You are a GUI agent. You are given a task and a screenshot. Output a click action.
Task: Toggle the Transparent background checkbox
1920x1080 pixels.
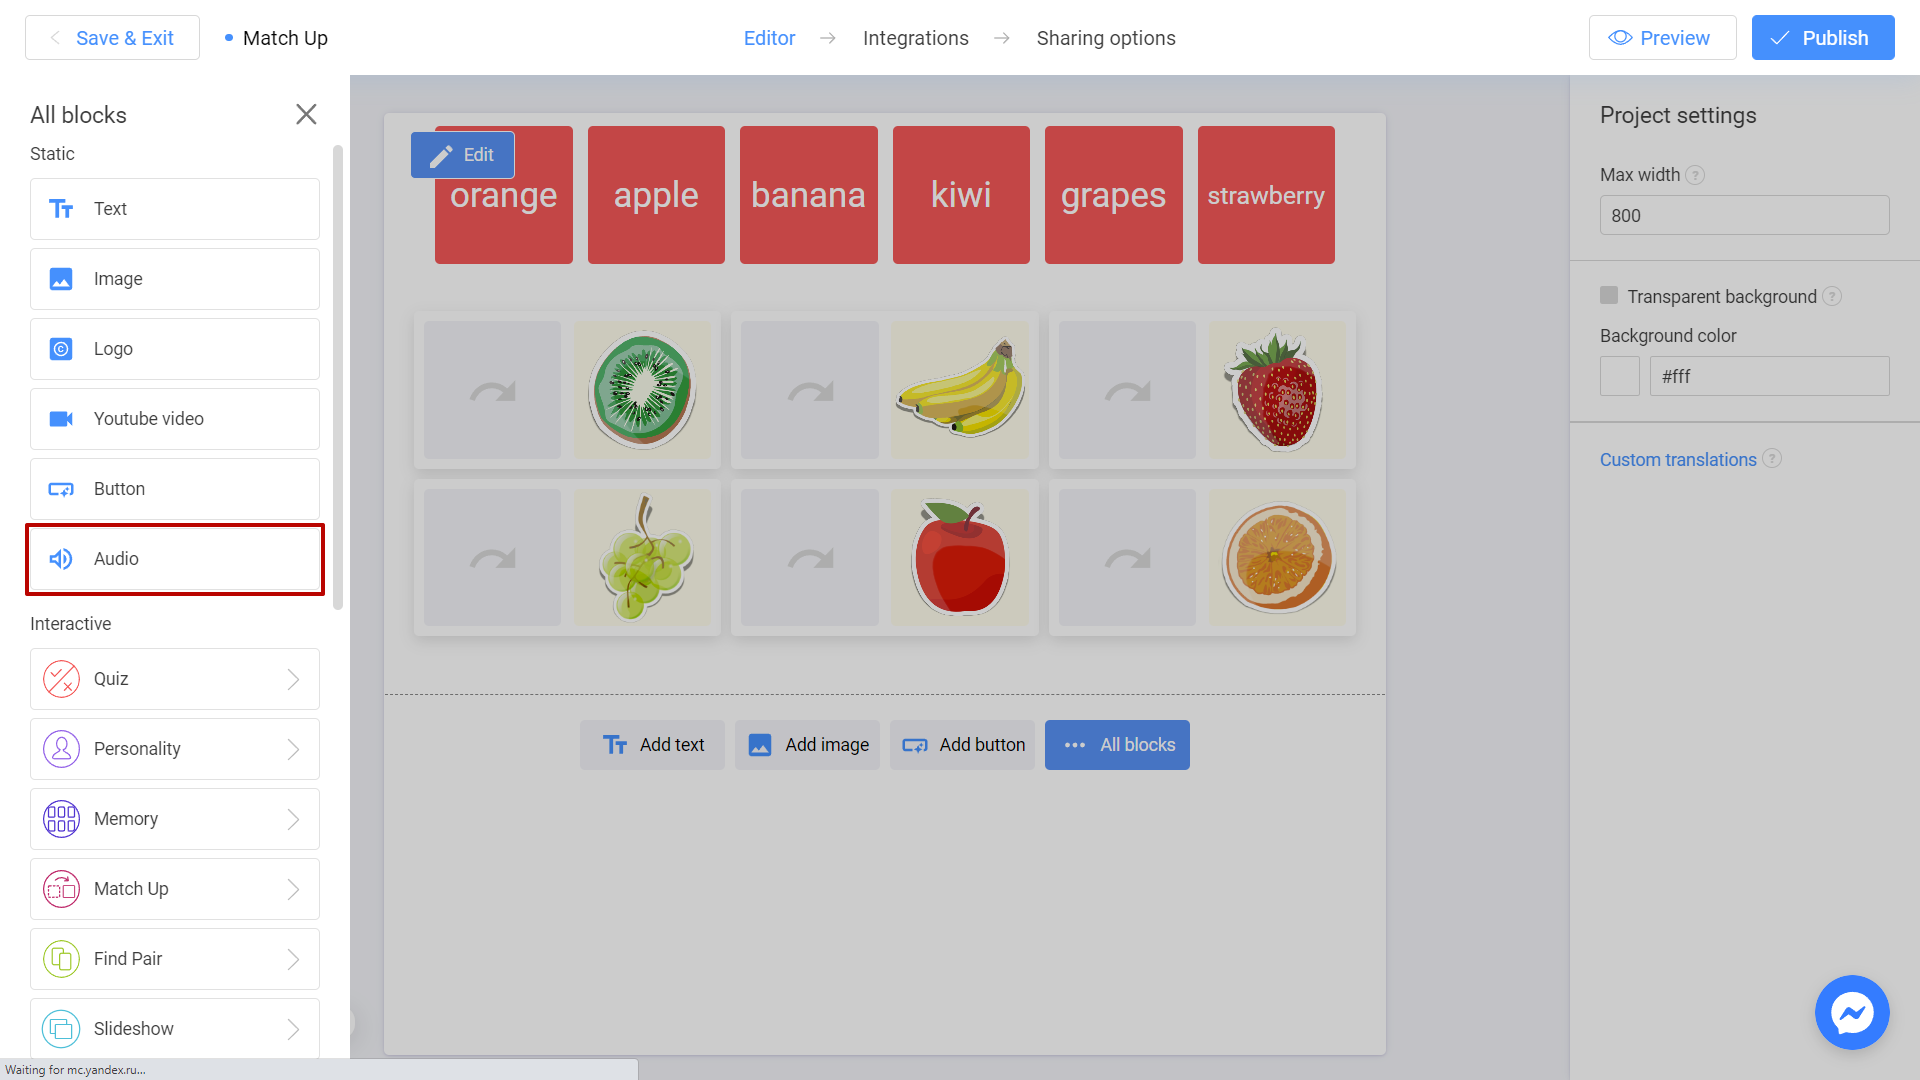(1609, 295)
